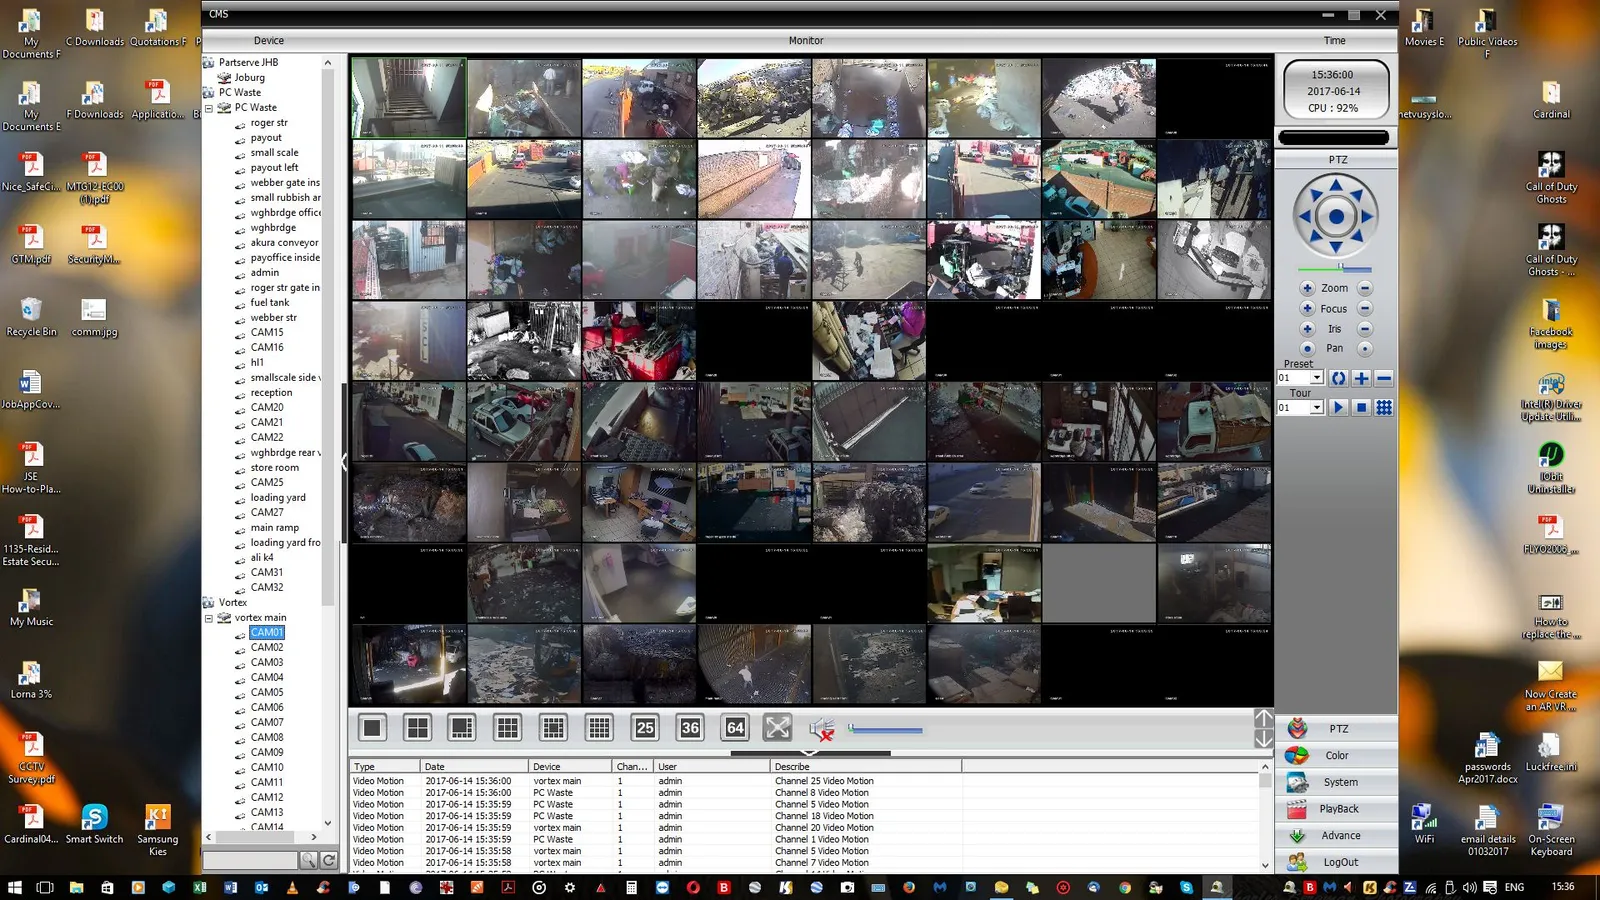Open the Advance tab

pyautogui.click(x=1337, y=836)
